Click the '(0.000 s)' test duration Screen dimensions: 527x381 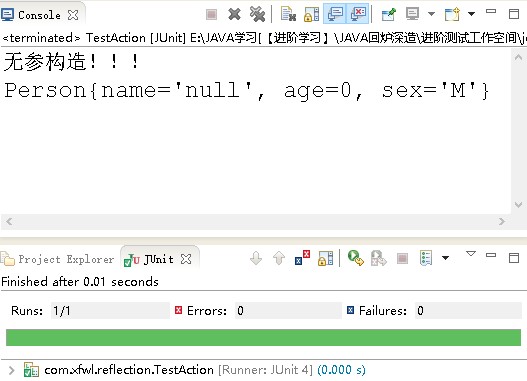click(x=341, y=370)
